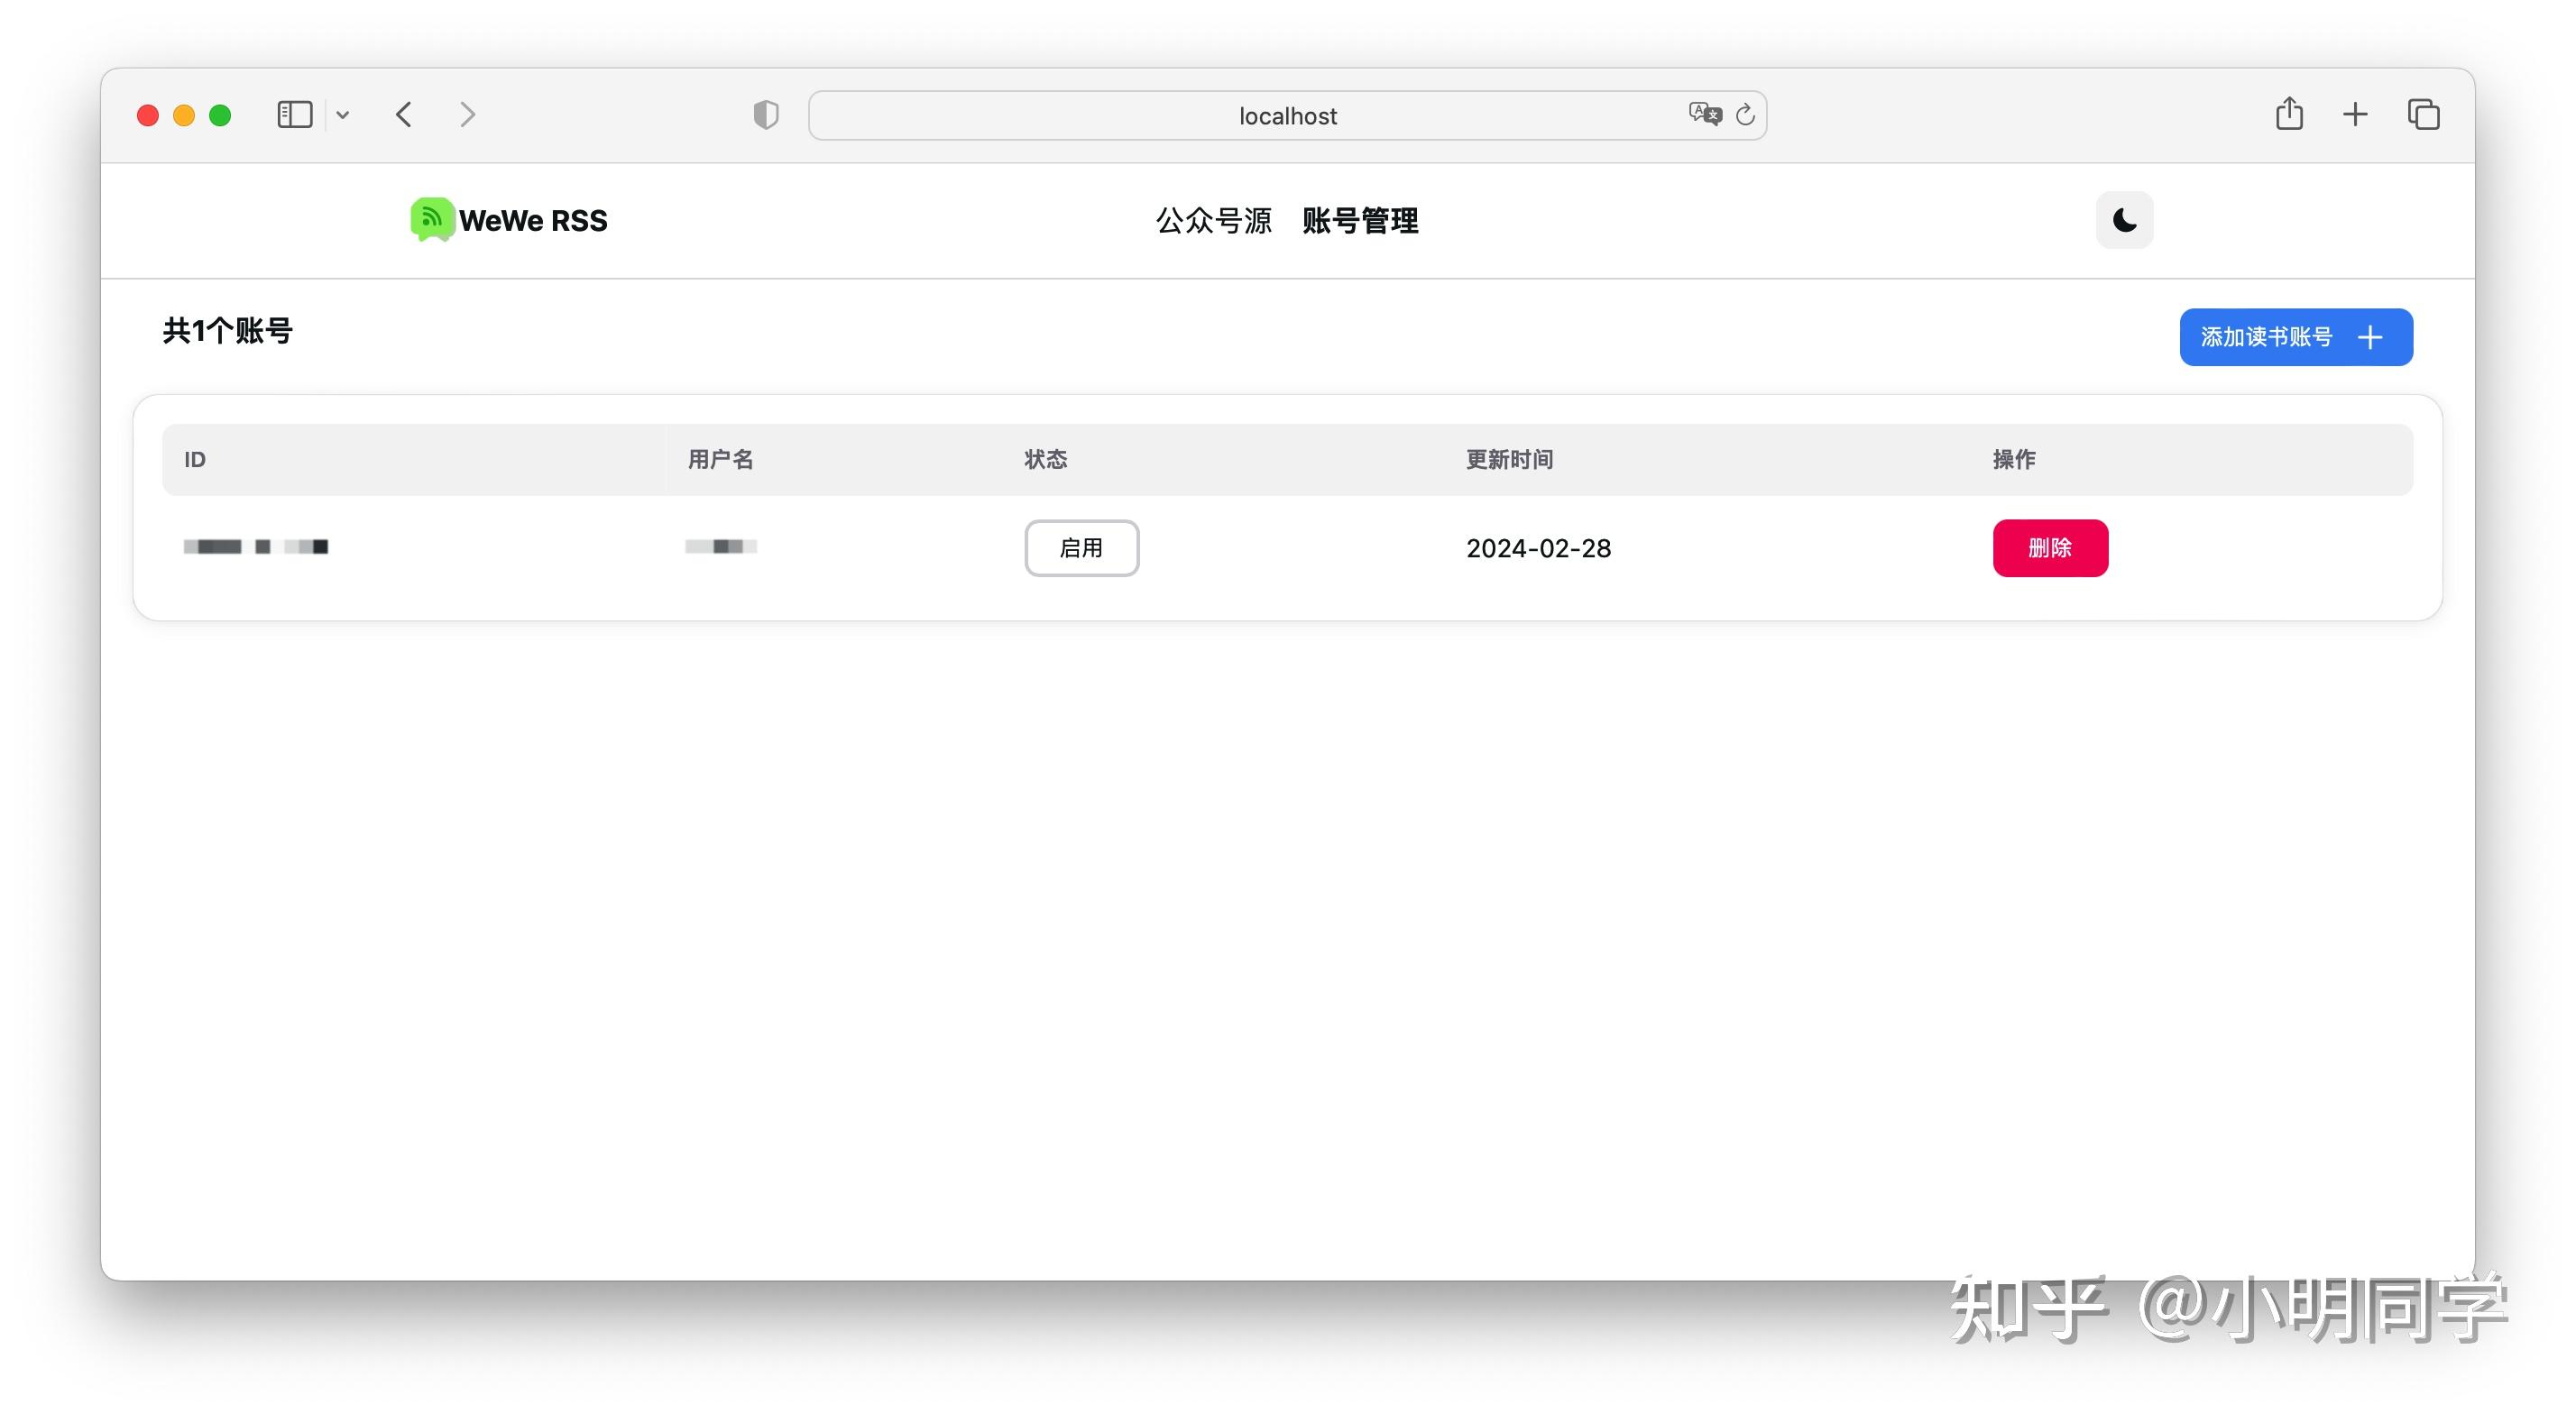Screen dimensions: 2576x1414
Task: Click the privacy shield icon
Action: (x=766, y=115)
